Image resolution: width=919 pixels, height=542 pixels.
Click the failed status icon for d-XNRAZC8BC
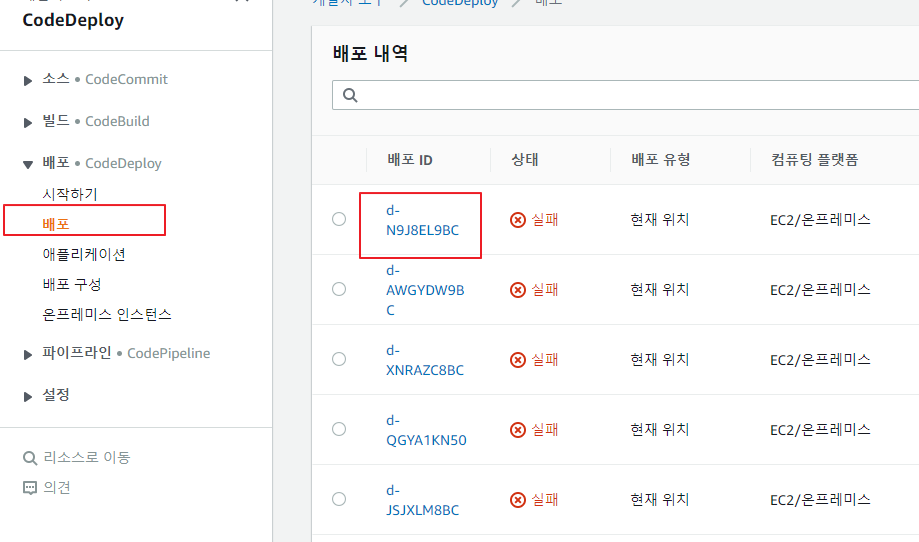coord(518,360)
